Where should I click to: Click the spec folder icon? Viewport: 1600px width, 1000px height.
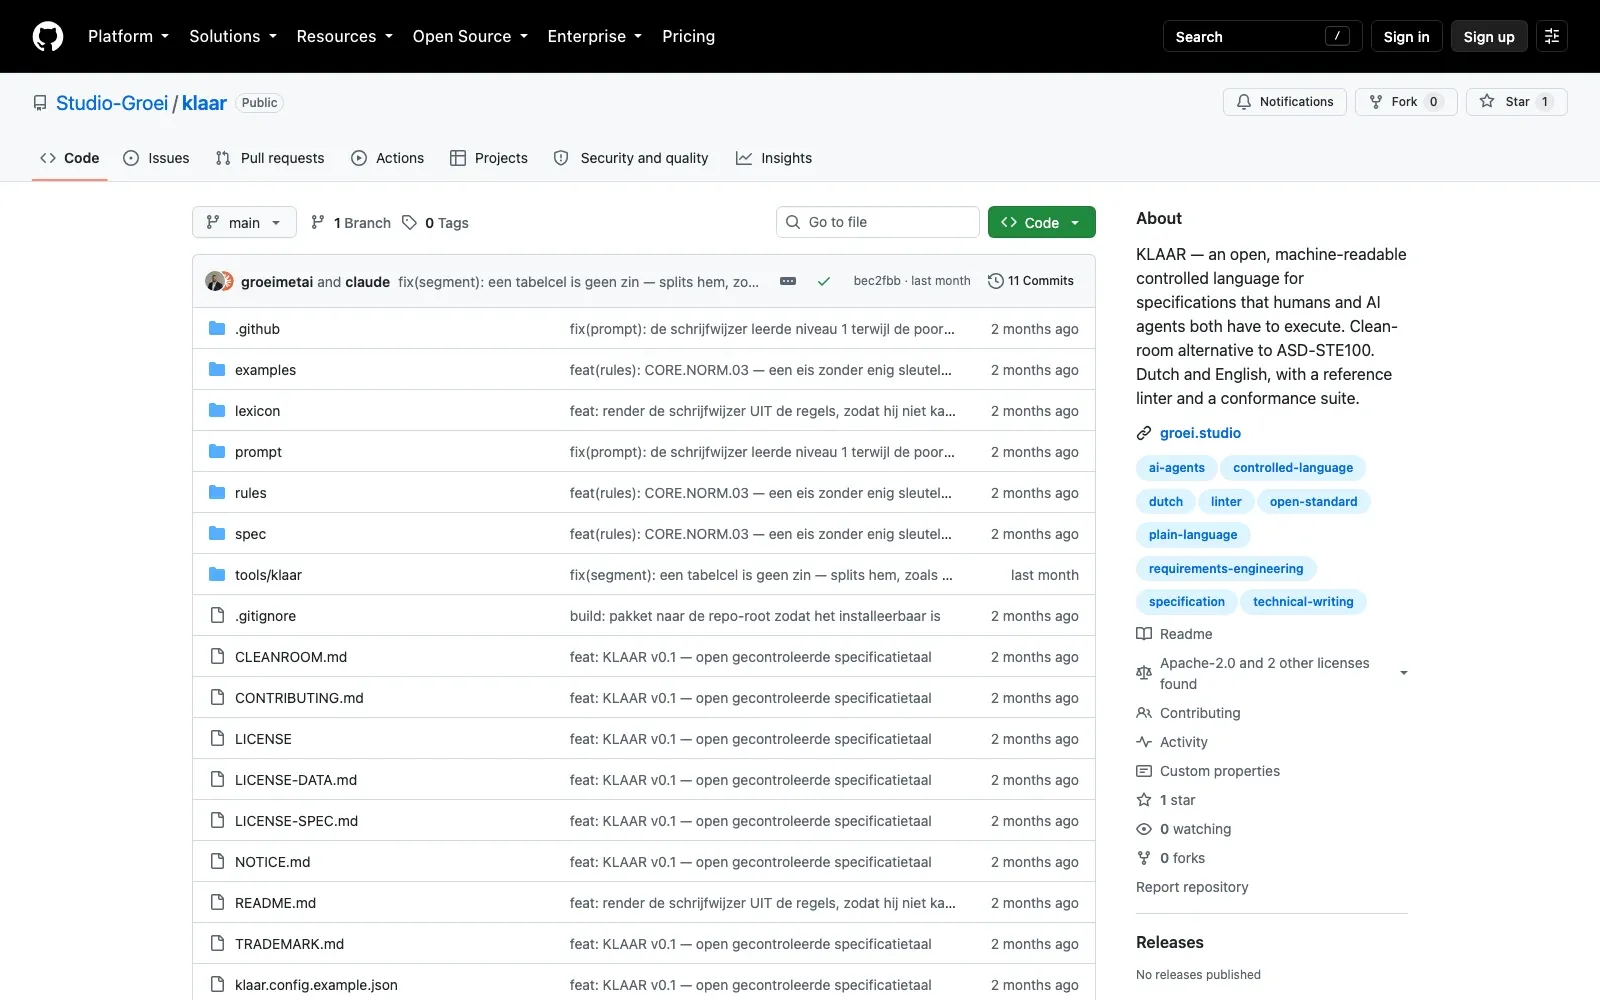coord(217,534)
